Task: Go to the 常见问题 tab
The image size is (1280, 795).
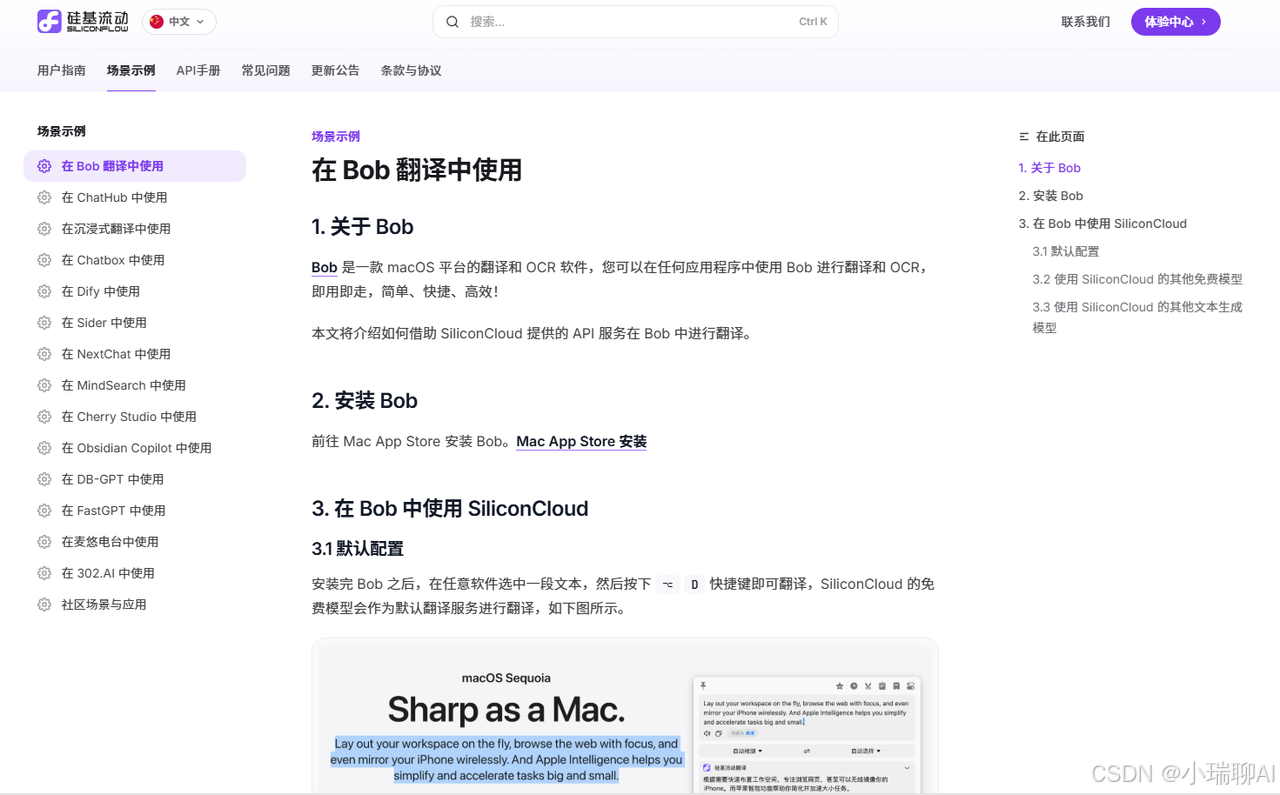Action: pyautogui.click(x=266, y=71)
